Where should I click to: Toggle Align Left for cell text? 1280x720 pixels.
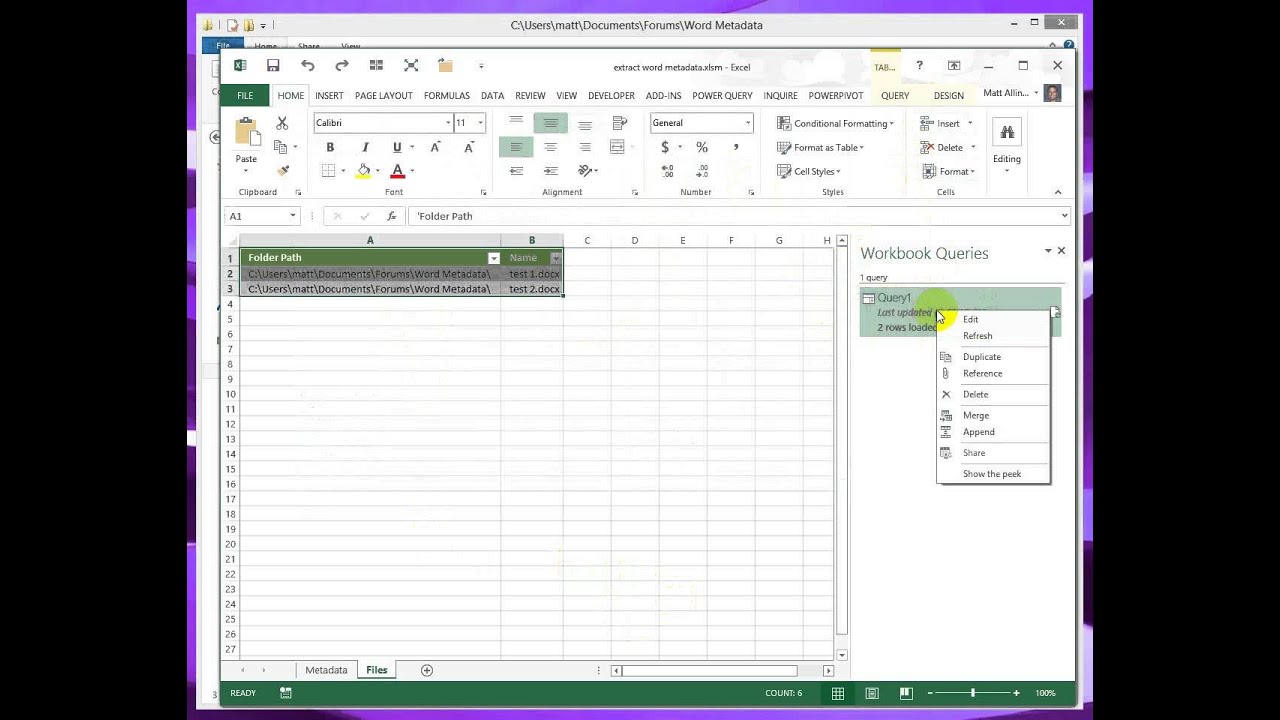pyautogui.click(x=516, y=147)
